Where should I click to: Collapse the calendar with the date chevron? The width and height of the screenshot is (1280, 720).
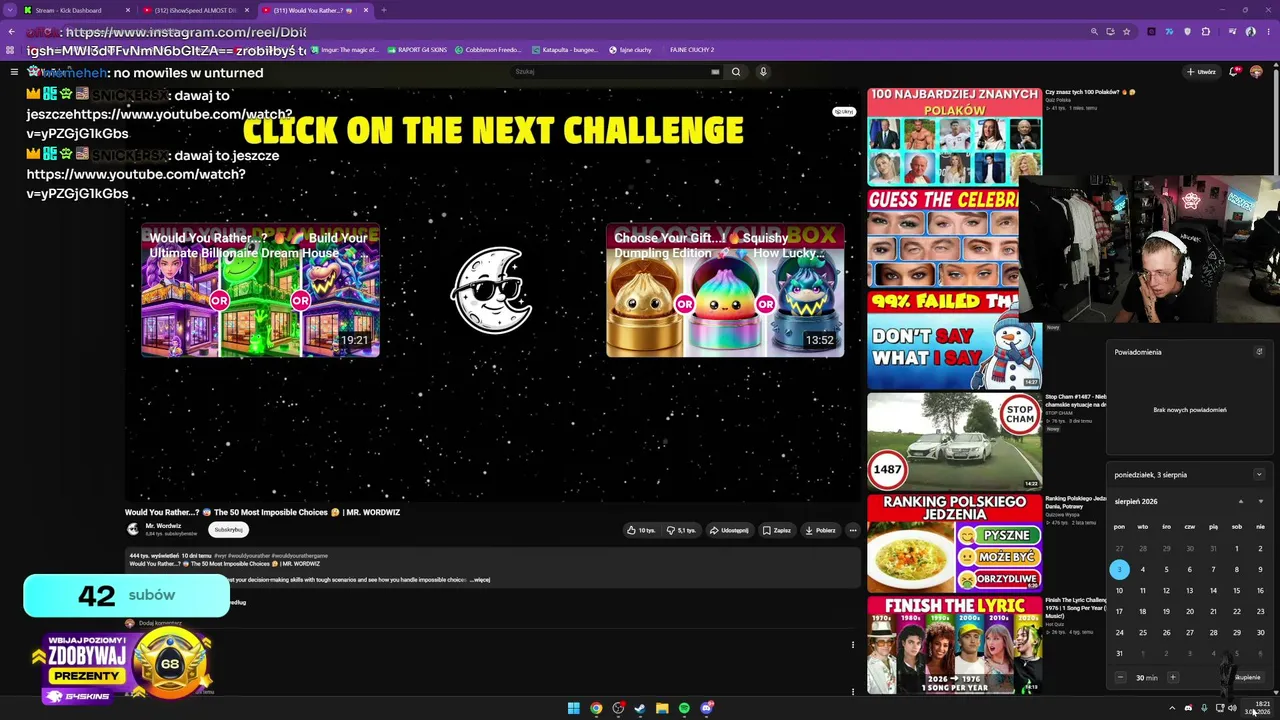pos(1259,475)
